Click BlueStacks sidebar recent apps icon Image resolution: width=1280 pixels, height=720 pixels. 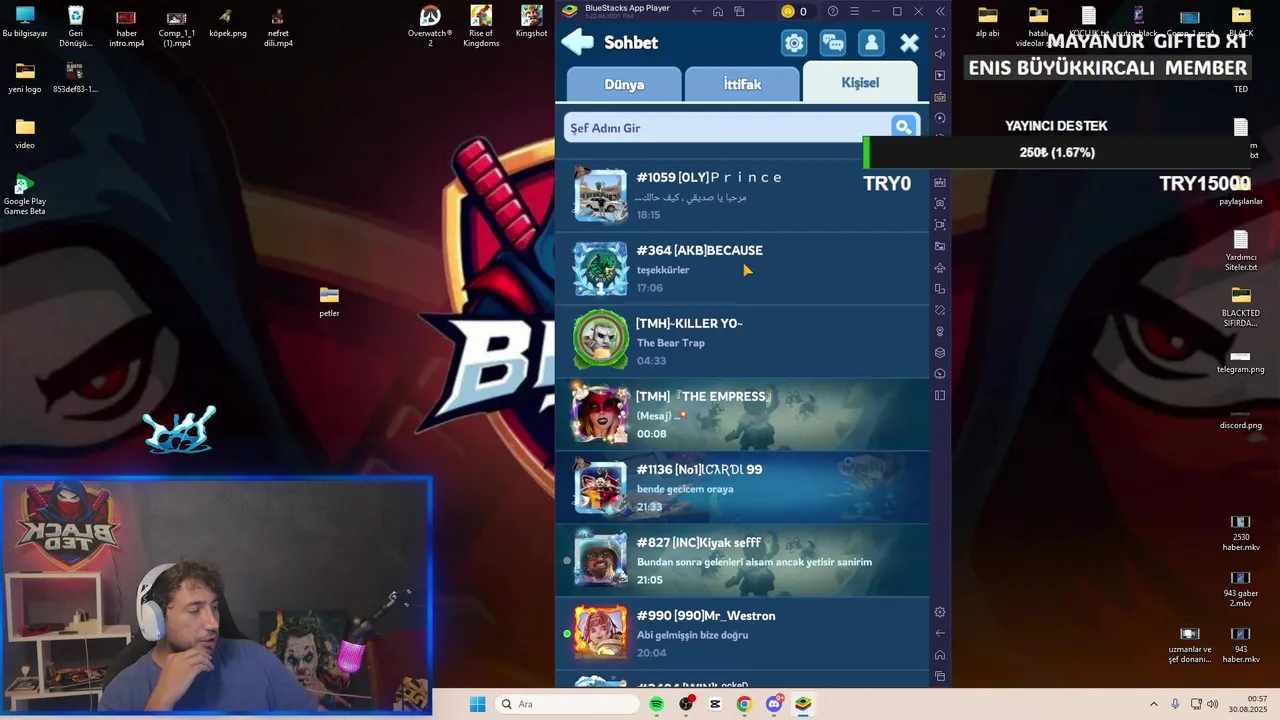(x=940, y=676)
